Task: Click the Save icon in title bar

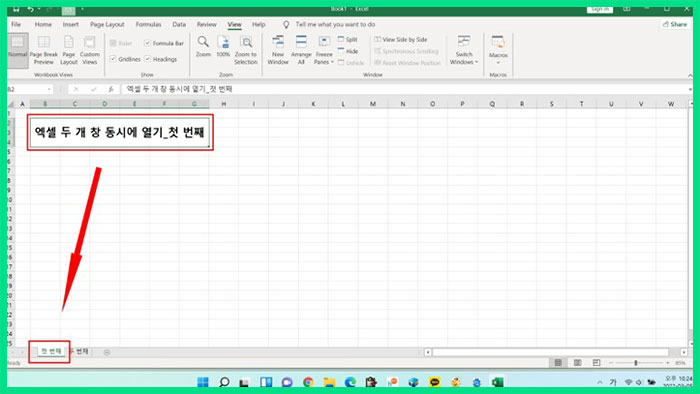Action: pyautogui.click(x=16, y=9)
